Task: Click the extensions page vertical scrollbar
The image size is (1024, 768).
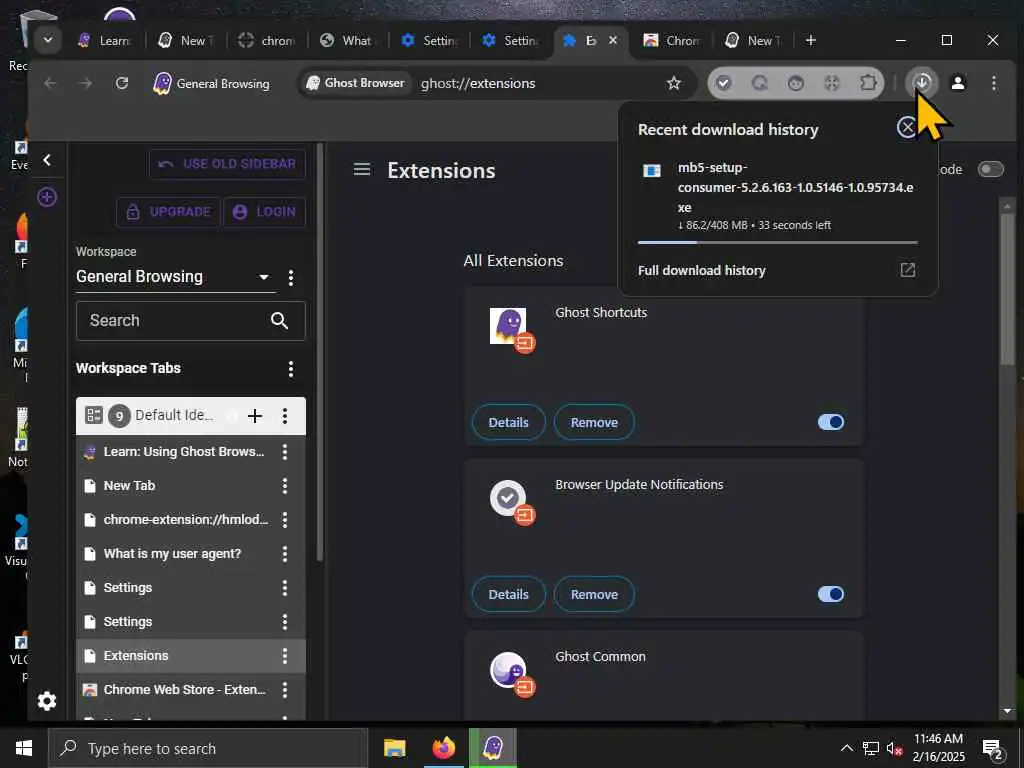Action: coord(1007,291)
